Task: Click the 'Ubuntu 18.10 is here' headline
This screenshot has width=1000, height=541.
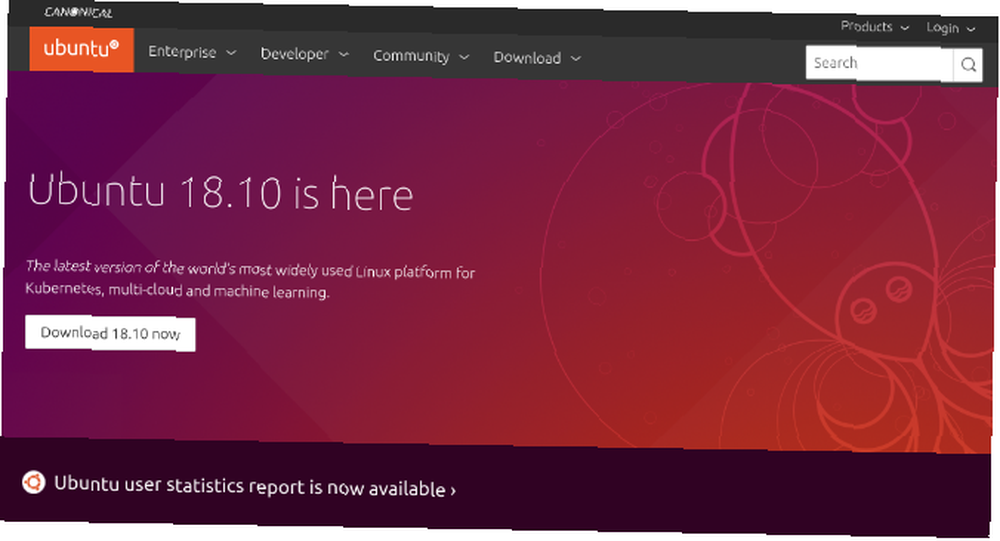Action: point(221,192)
